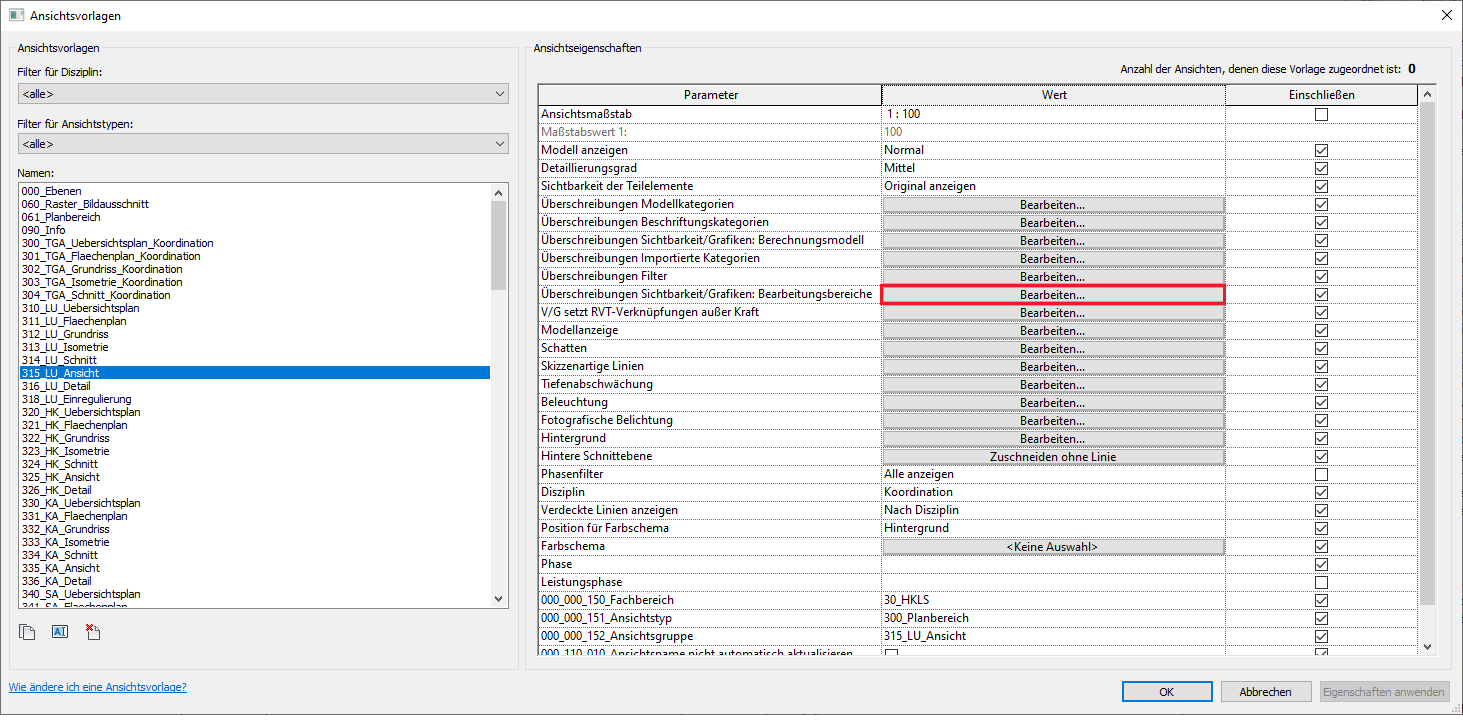This screenshot has height=720, width=1463.
Task: Click the Duplicate view template icon
Action: 28,632
